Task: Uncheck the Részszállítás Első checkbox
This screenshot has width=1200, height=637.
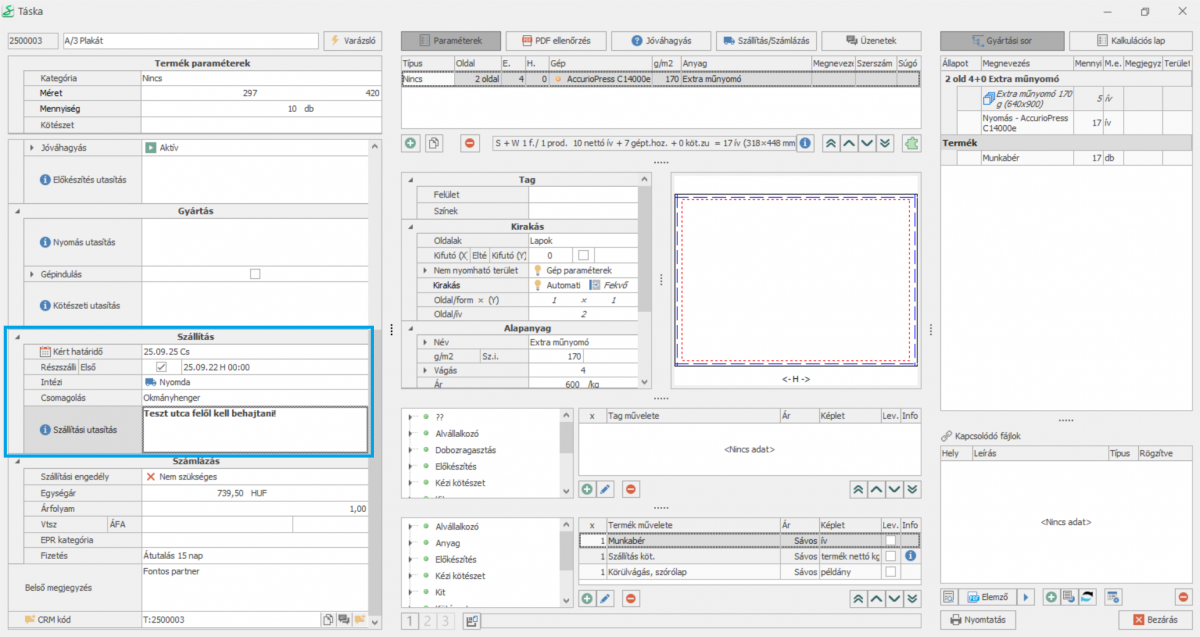Action: click(161, 367)
